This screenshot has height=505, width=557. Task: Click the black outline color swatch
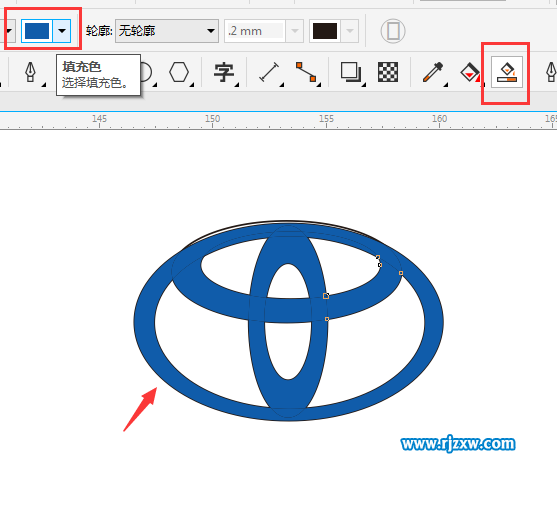click(x=325, y=31)
